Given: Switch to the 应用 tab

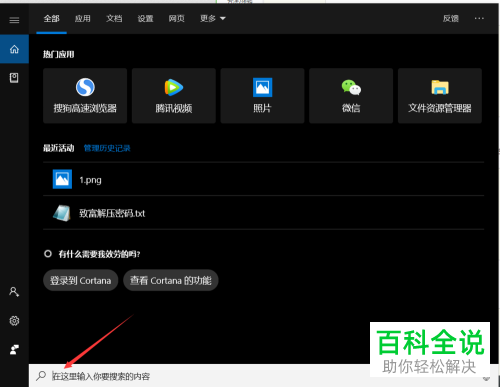Looking at the screenshot, I should [x=83, y=19].
